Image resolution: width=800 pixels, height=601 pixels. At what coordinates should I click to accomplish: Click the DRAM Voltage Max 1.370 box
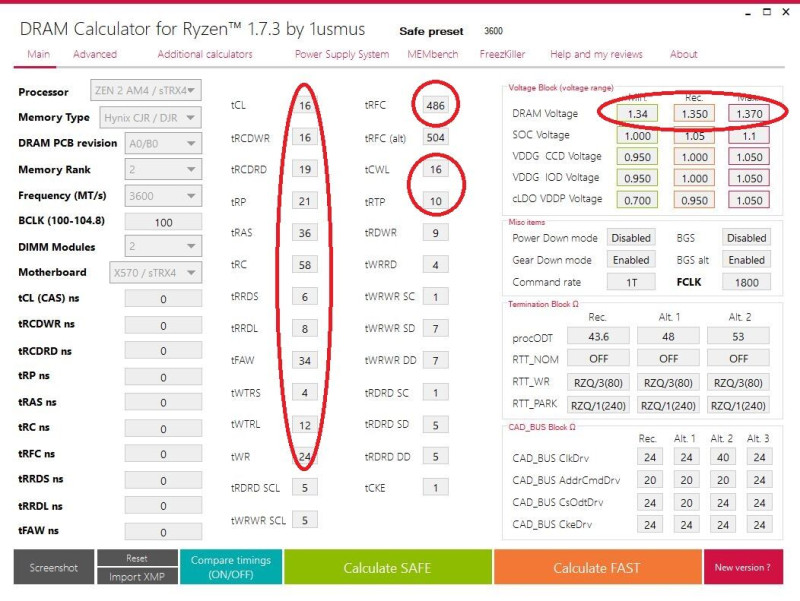tap(749, 114)
